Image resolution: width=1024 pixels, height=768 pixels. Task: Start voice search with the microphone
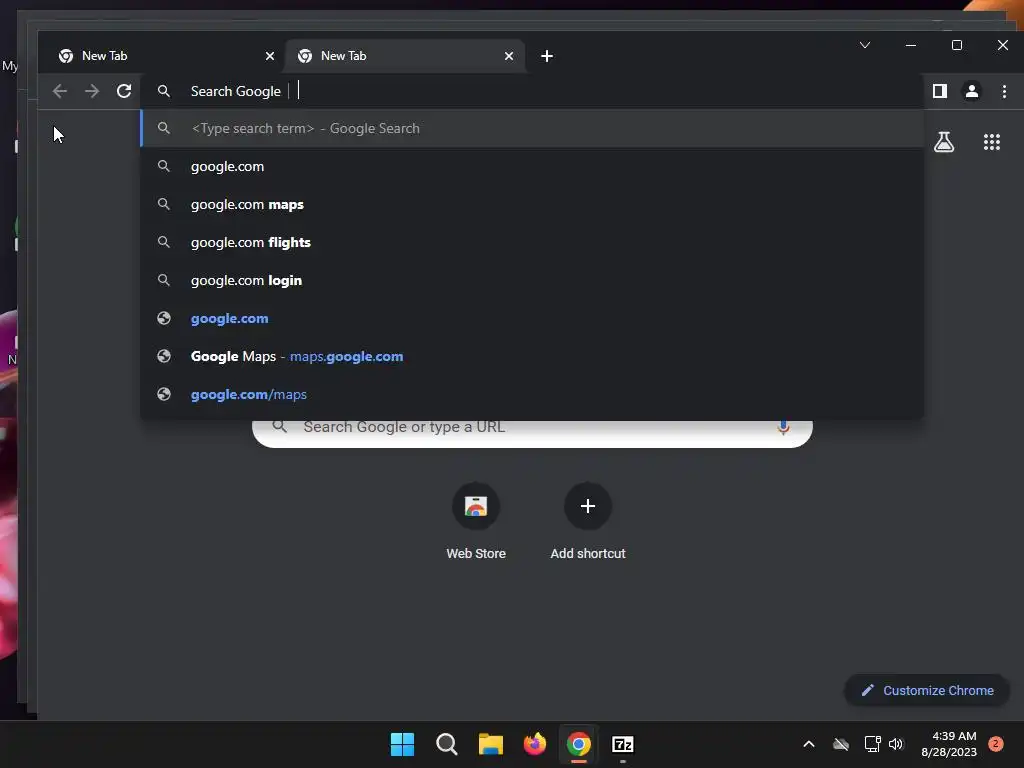(783, 427)
